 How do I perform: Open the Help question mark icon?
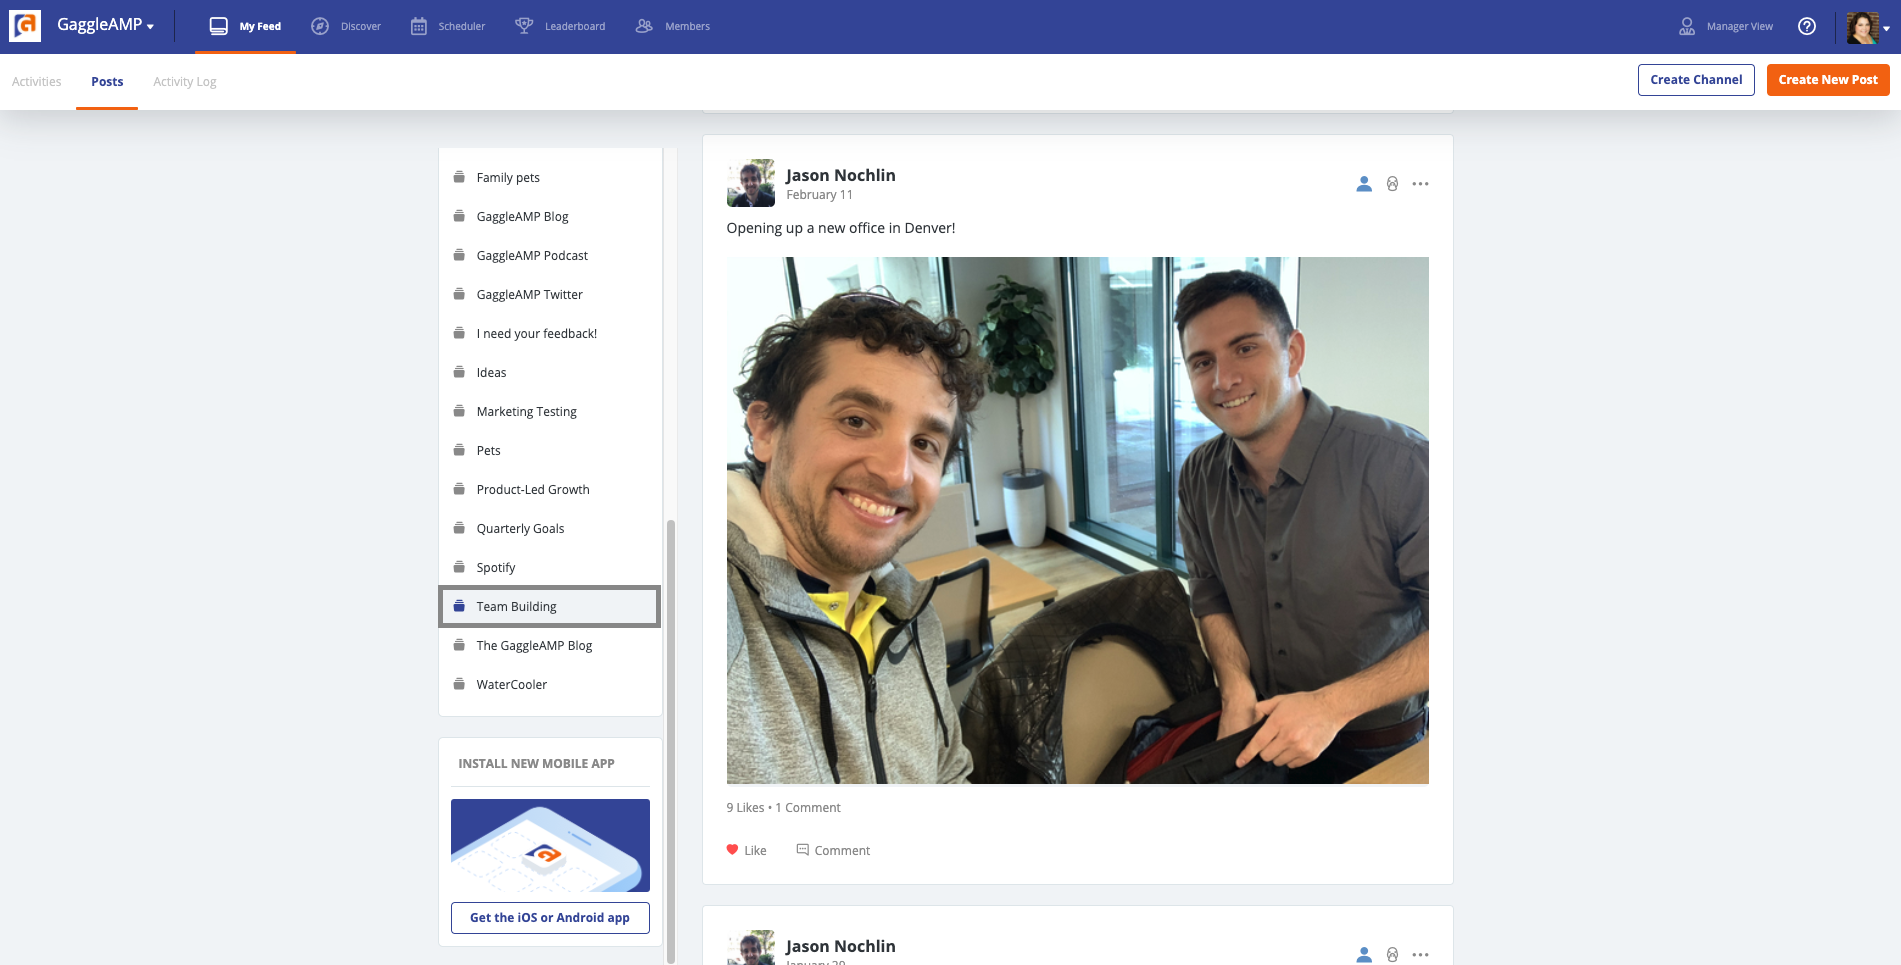click(1807, 26)
